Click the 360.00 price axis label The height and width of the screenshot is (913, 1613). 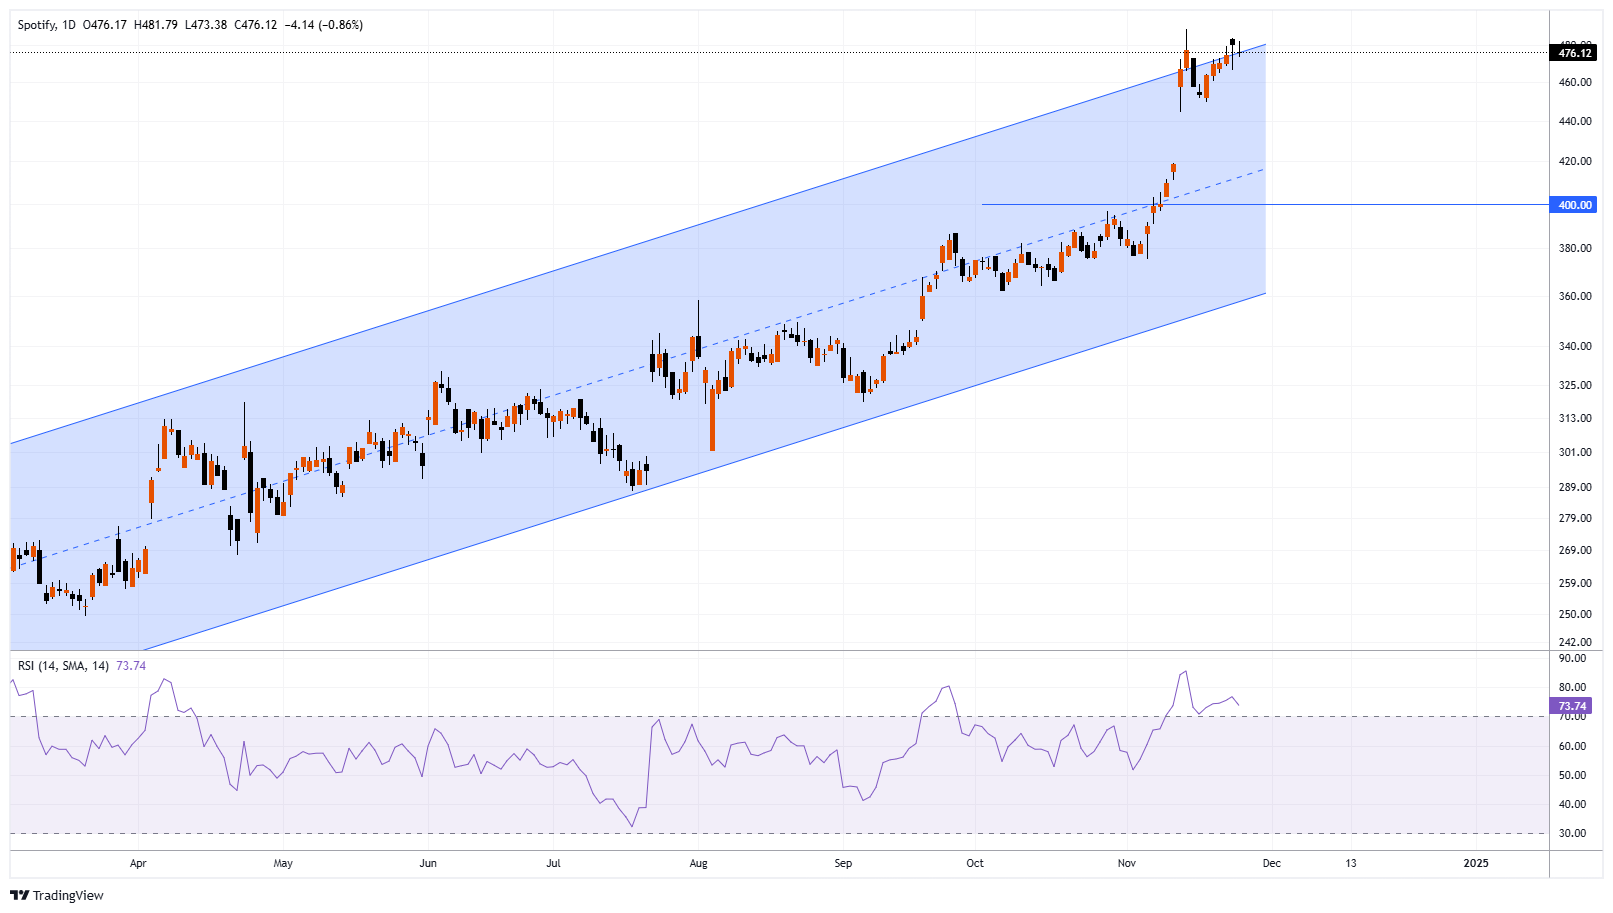(x=1575, y=296)
